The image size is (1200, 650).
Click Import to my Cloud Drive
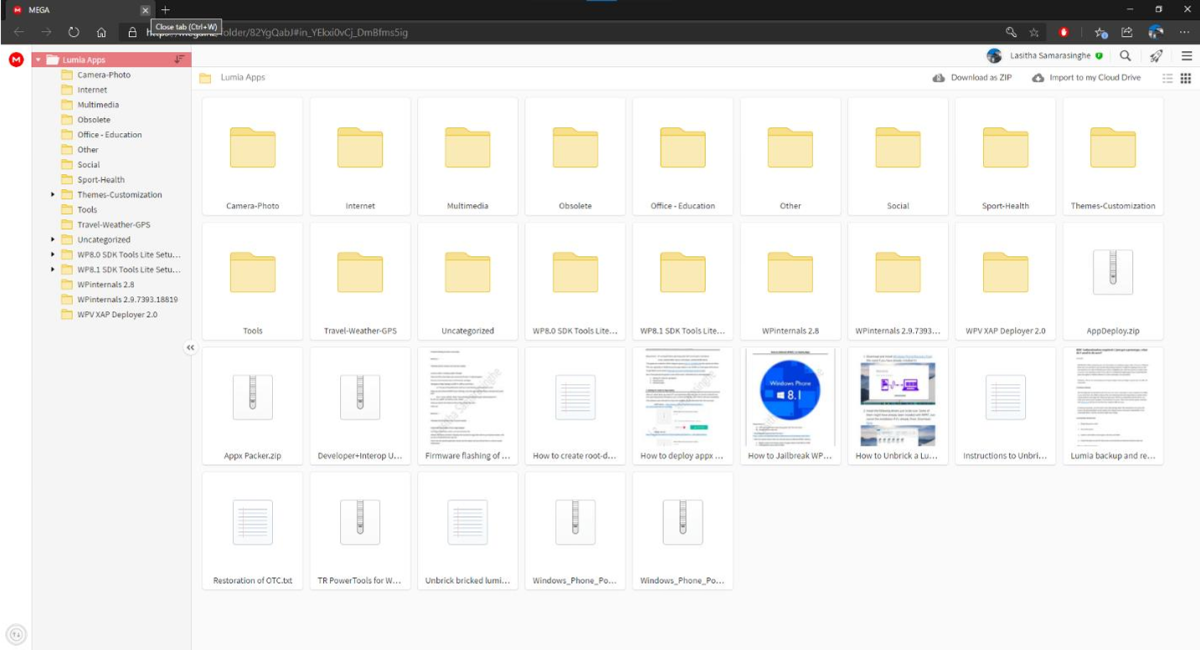pos(1086,78)
